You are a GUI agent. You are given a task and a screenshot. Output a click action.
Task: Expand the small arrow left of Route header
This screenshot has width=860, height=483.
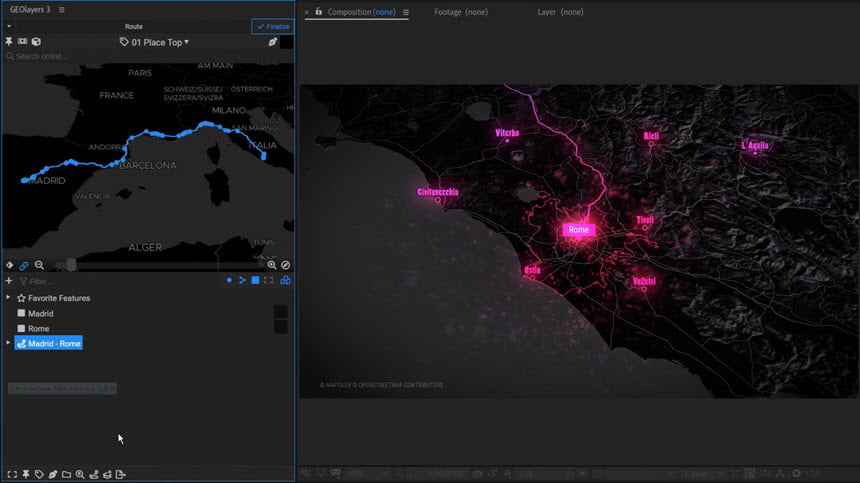pyautogui.click(x=9, y=26)
